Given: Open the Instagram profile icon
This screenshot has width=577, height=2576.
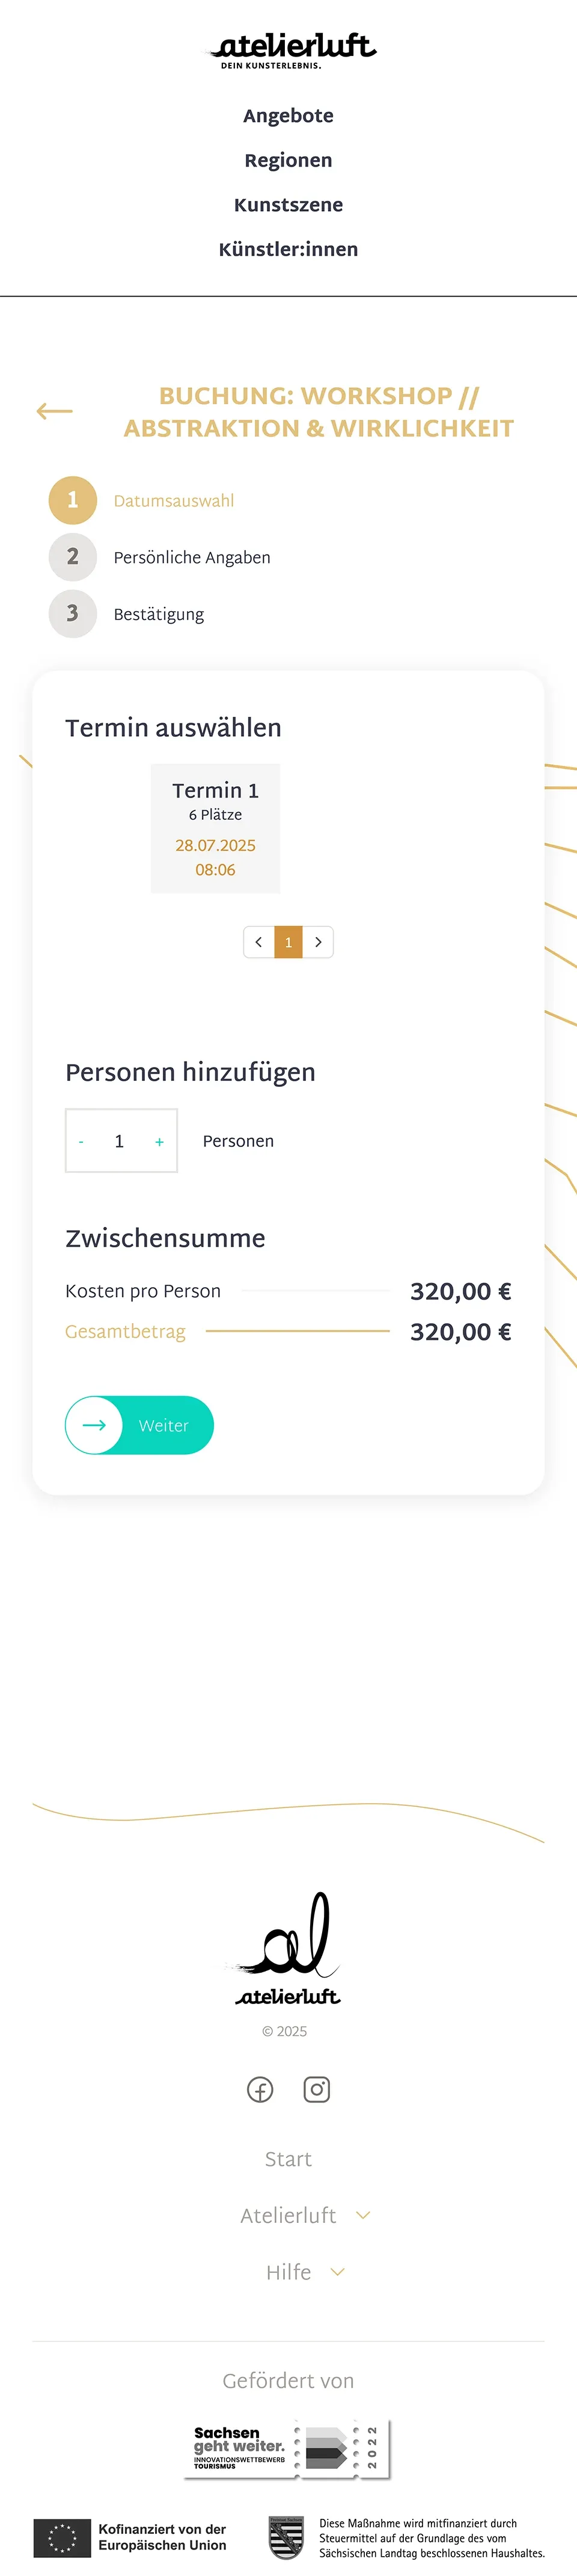Looking at the screenshot, I should (317, 2089).
